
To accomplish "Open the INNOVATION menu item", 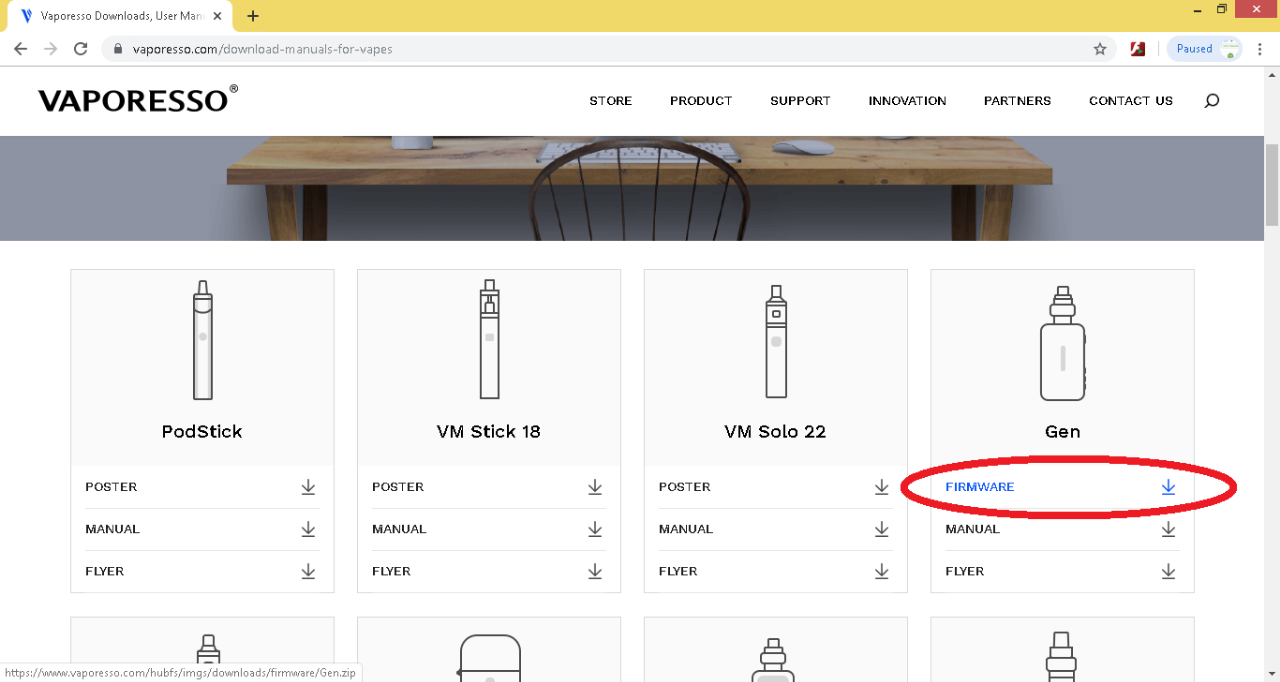I will 907,100.
